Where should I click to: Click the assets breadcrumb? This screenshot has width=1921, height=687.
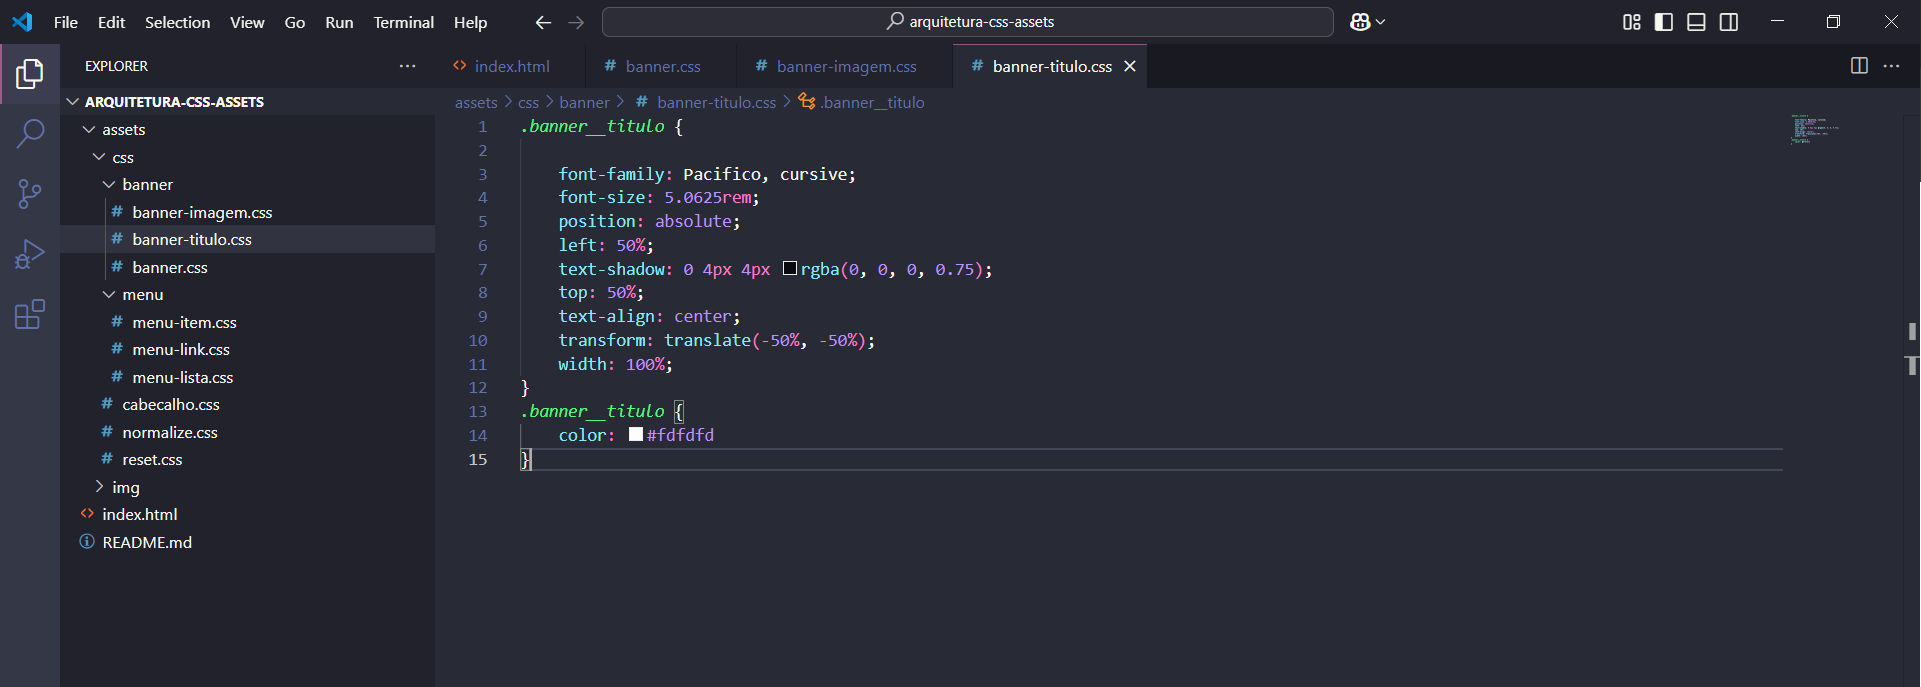(x=476, y=102)
